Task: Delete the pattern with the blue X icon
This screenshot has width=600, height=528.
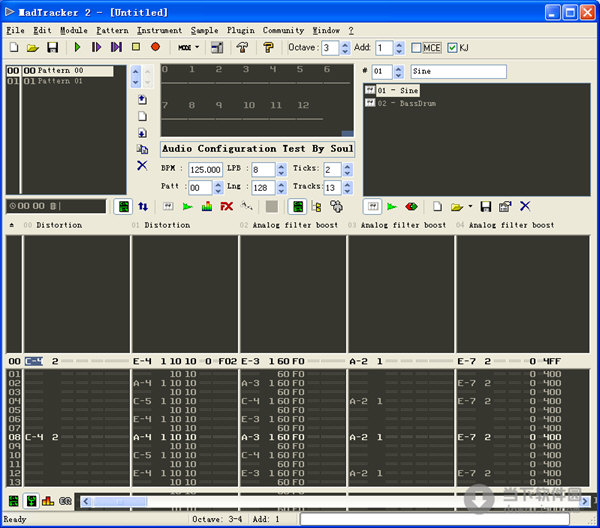Action: click(142, 165)
